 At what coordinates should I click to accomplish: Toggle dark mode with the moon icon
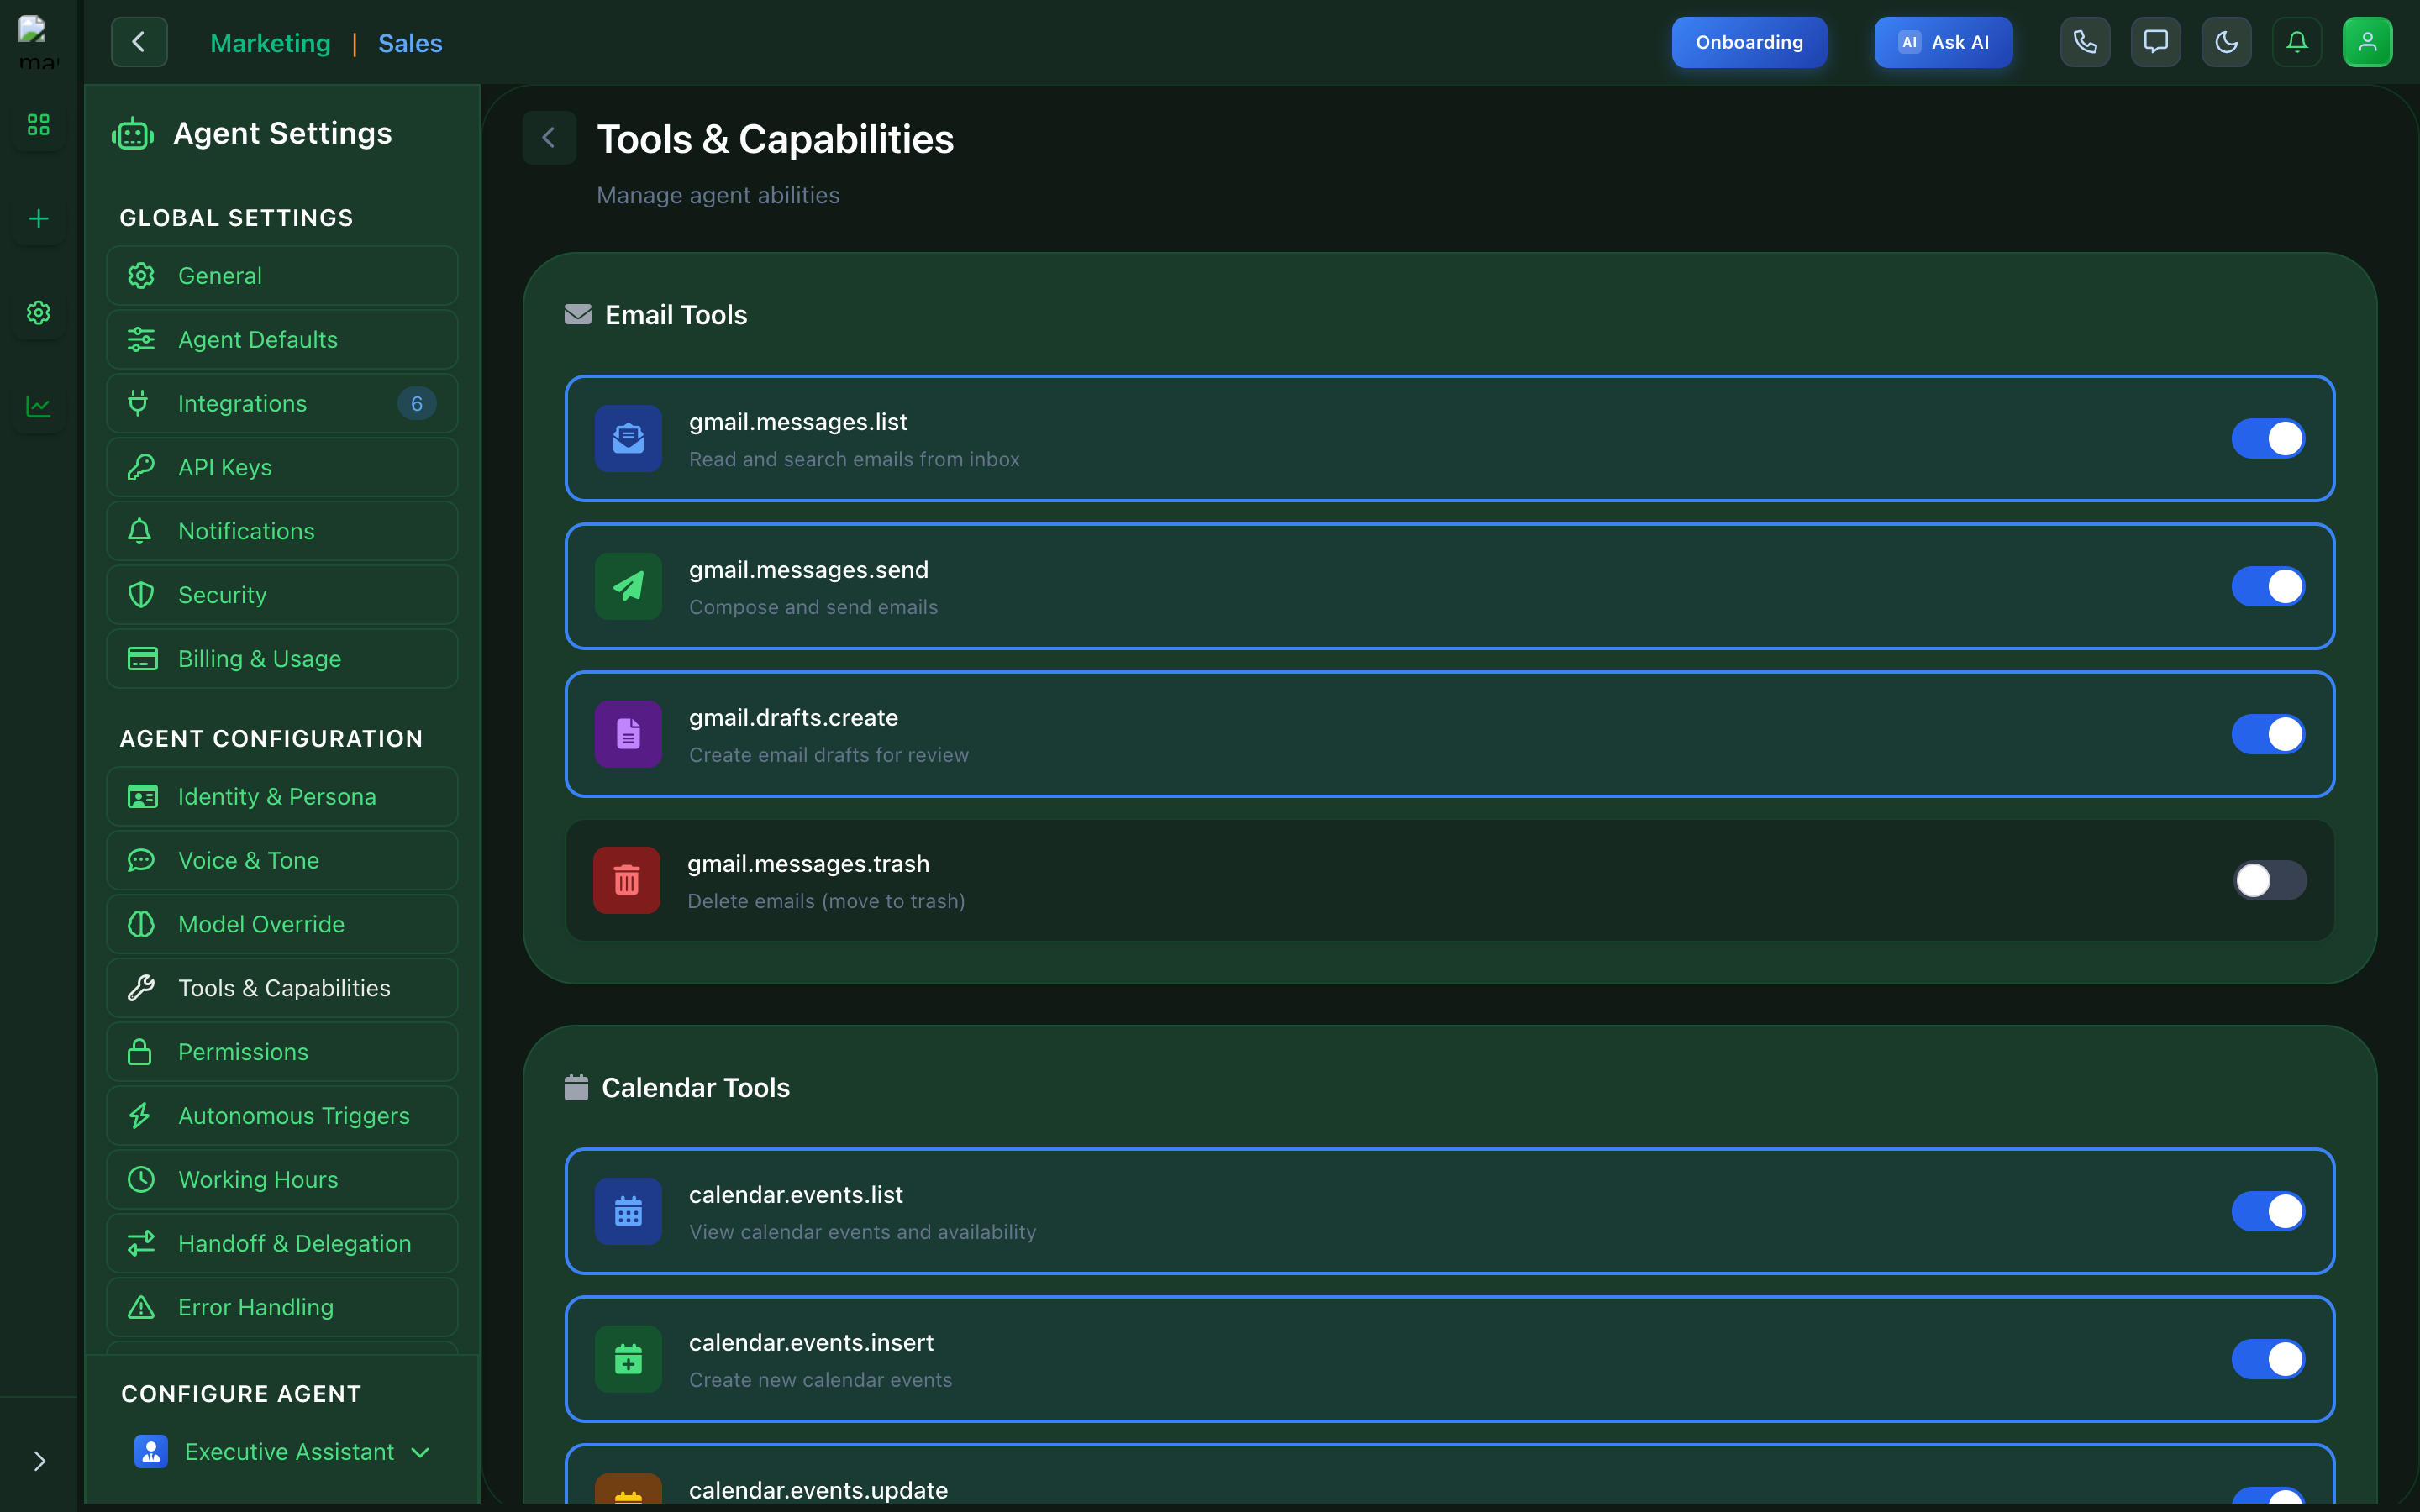tap(2226, 42)
